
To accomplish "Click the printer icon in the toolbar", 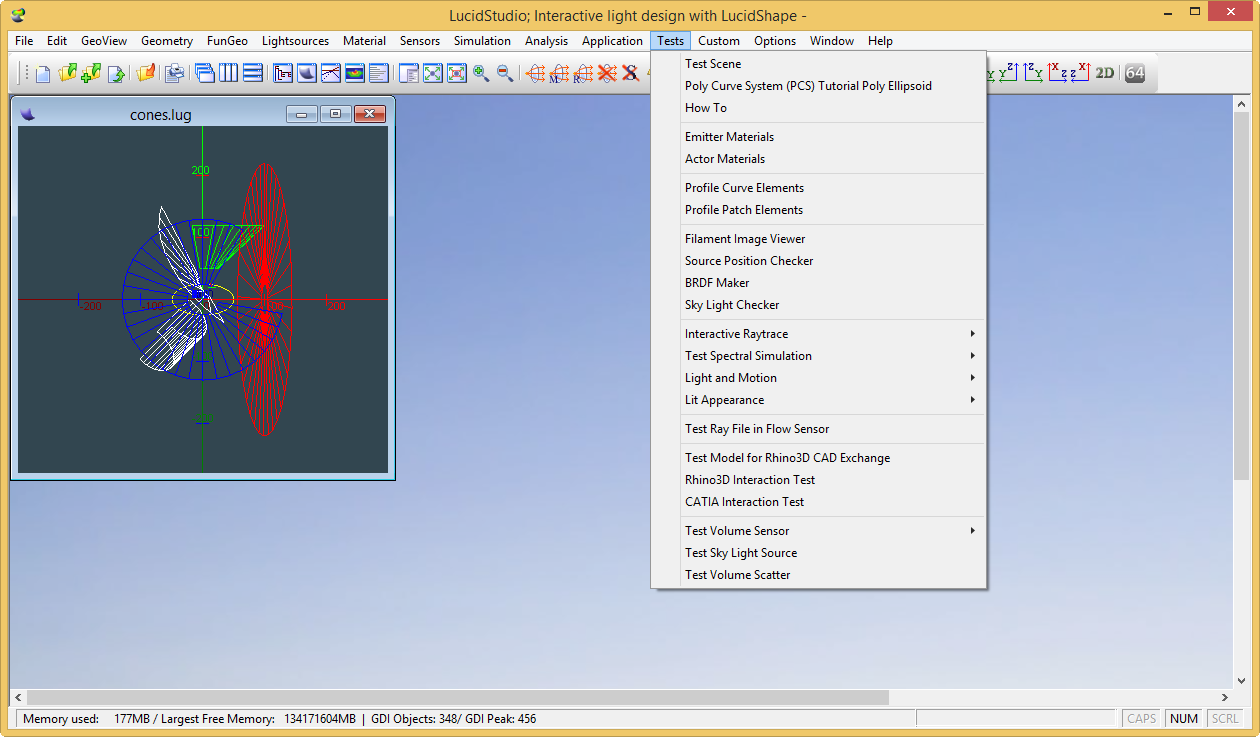I will 175,73.
